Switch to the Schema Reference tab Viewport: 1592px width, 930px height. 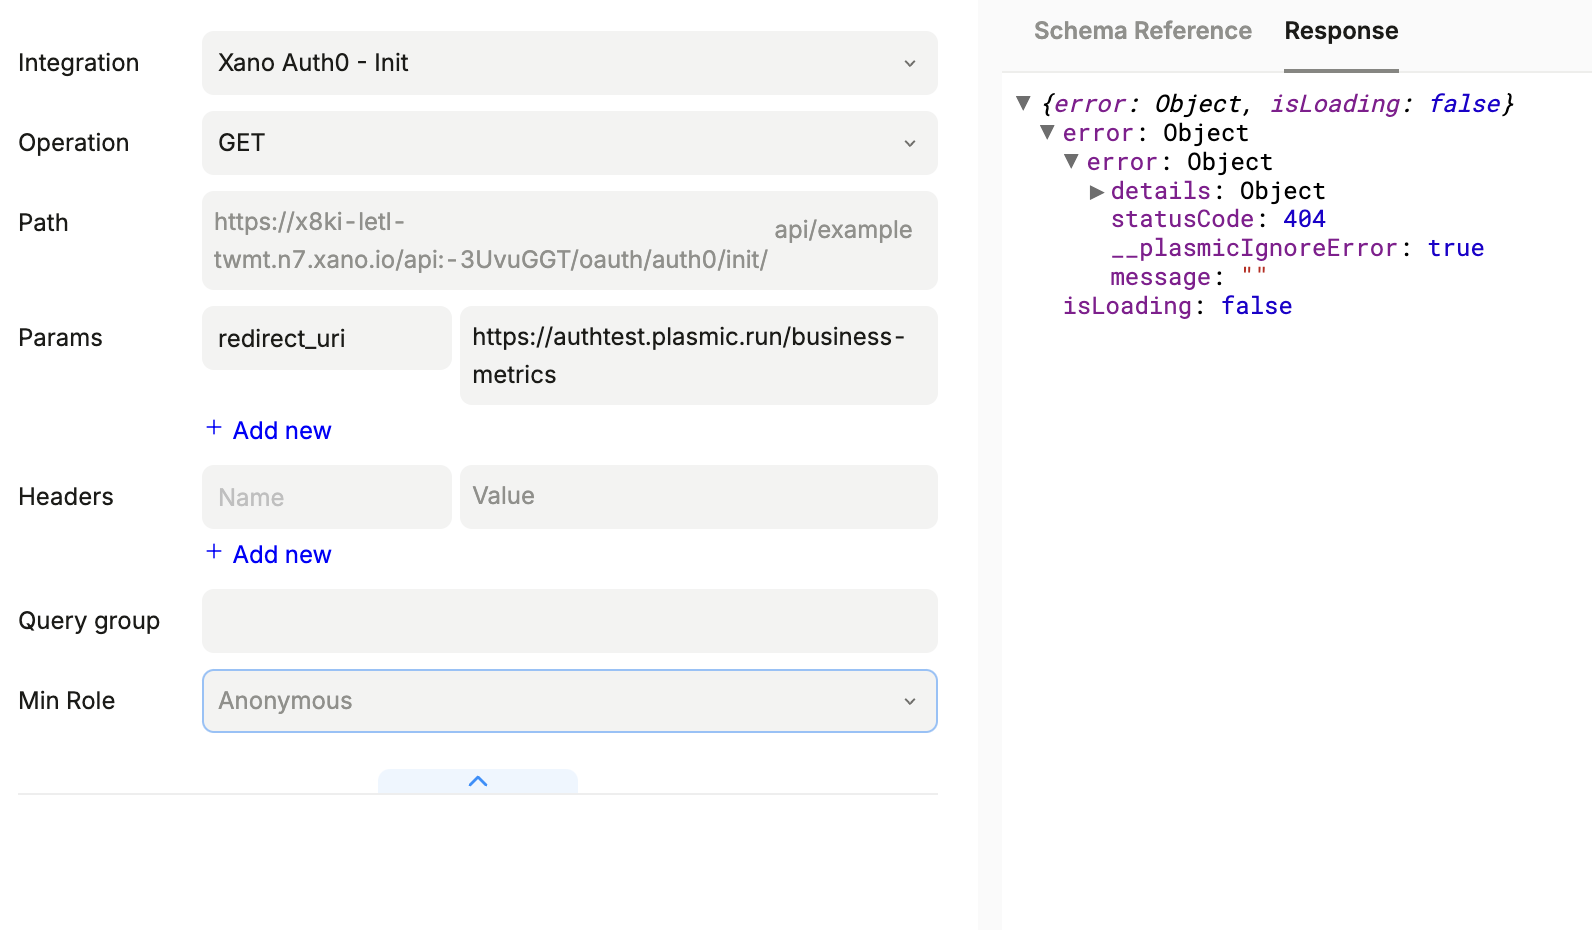(1142, 31)
